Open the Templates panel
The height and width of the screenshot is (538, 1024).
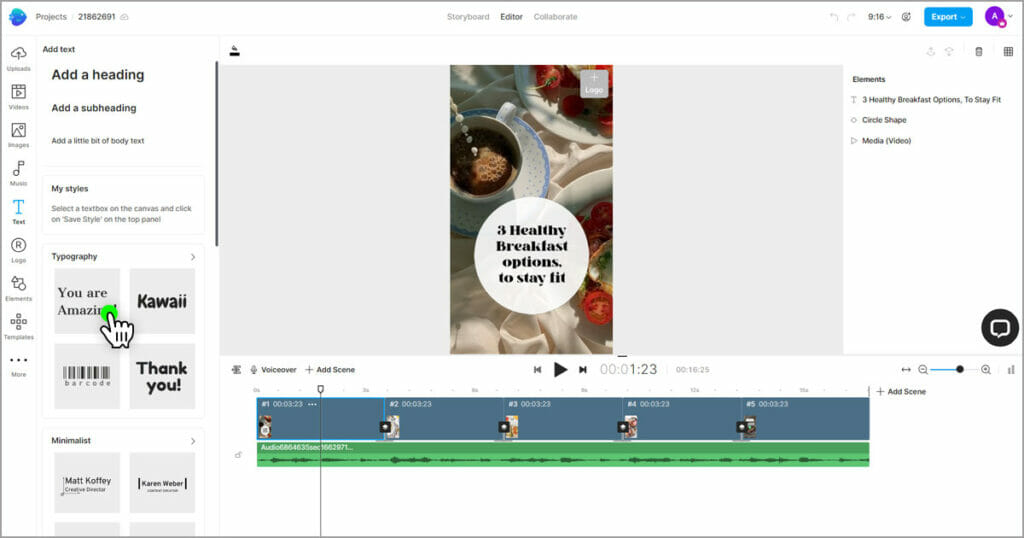point(18,326)
